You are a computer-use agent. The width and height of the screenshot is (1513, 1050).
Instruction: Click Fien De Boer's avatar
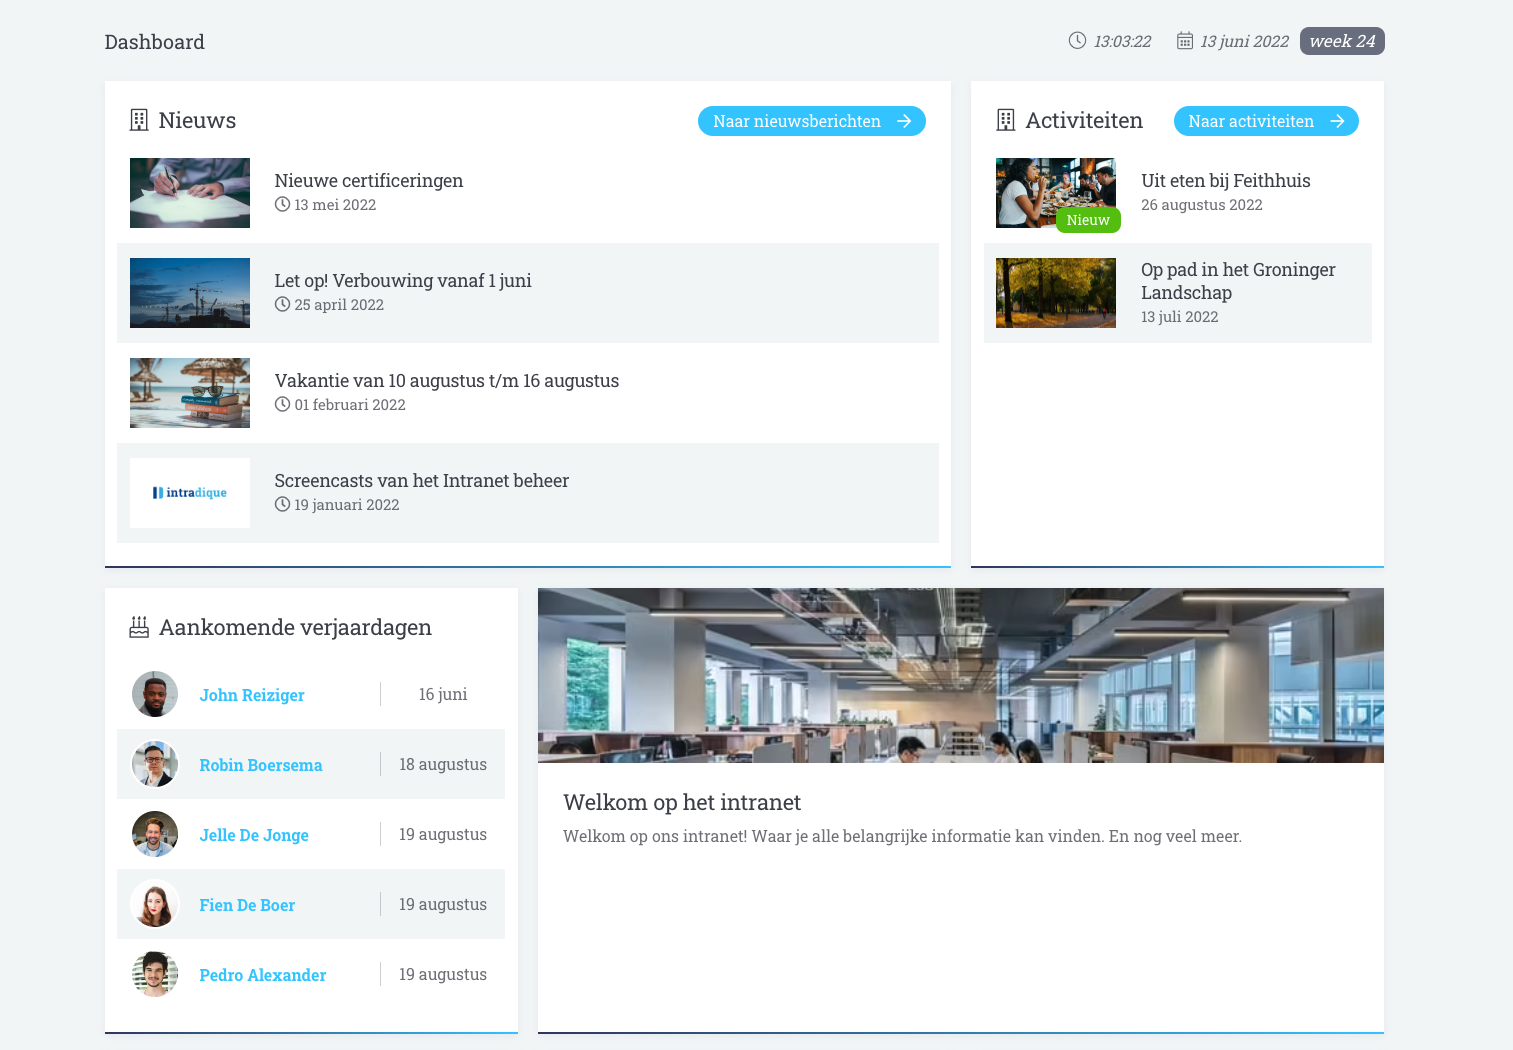tap(155, 904)
